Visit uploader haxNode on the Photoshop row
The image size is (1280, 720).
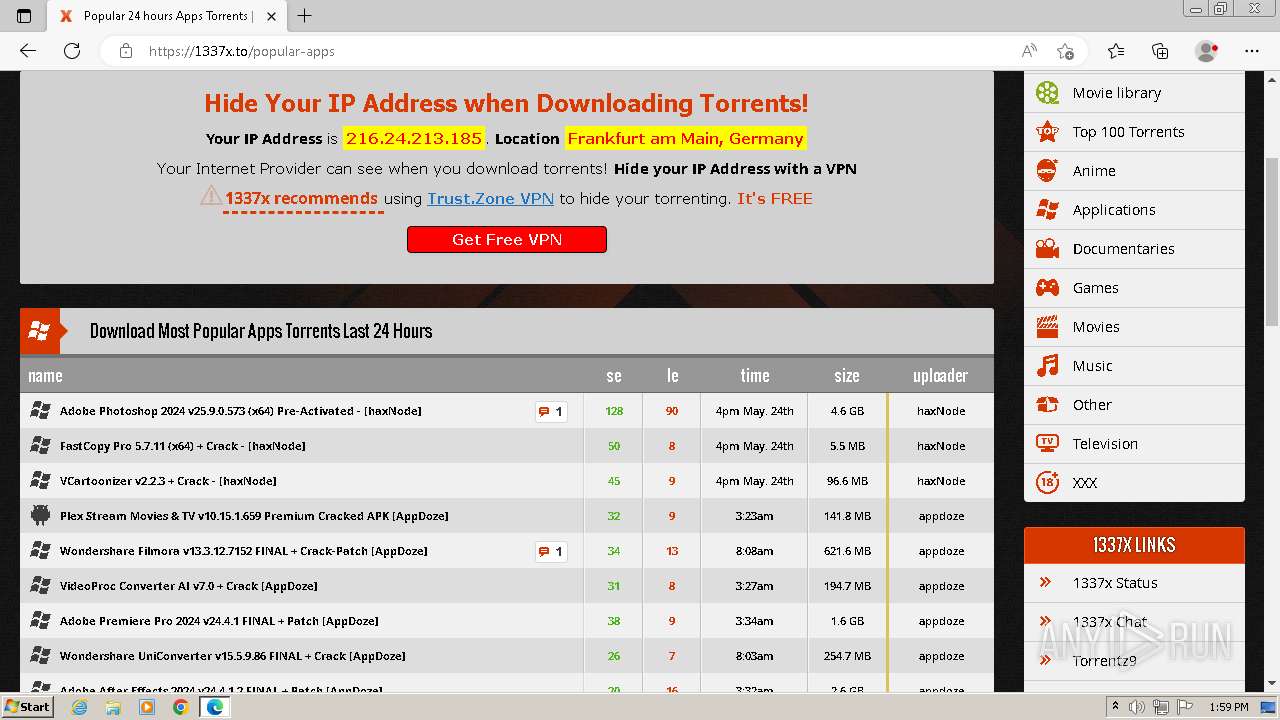(941, 411)
